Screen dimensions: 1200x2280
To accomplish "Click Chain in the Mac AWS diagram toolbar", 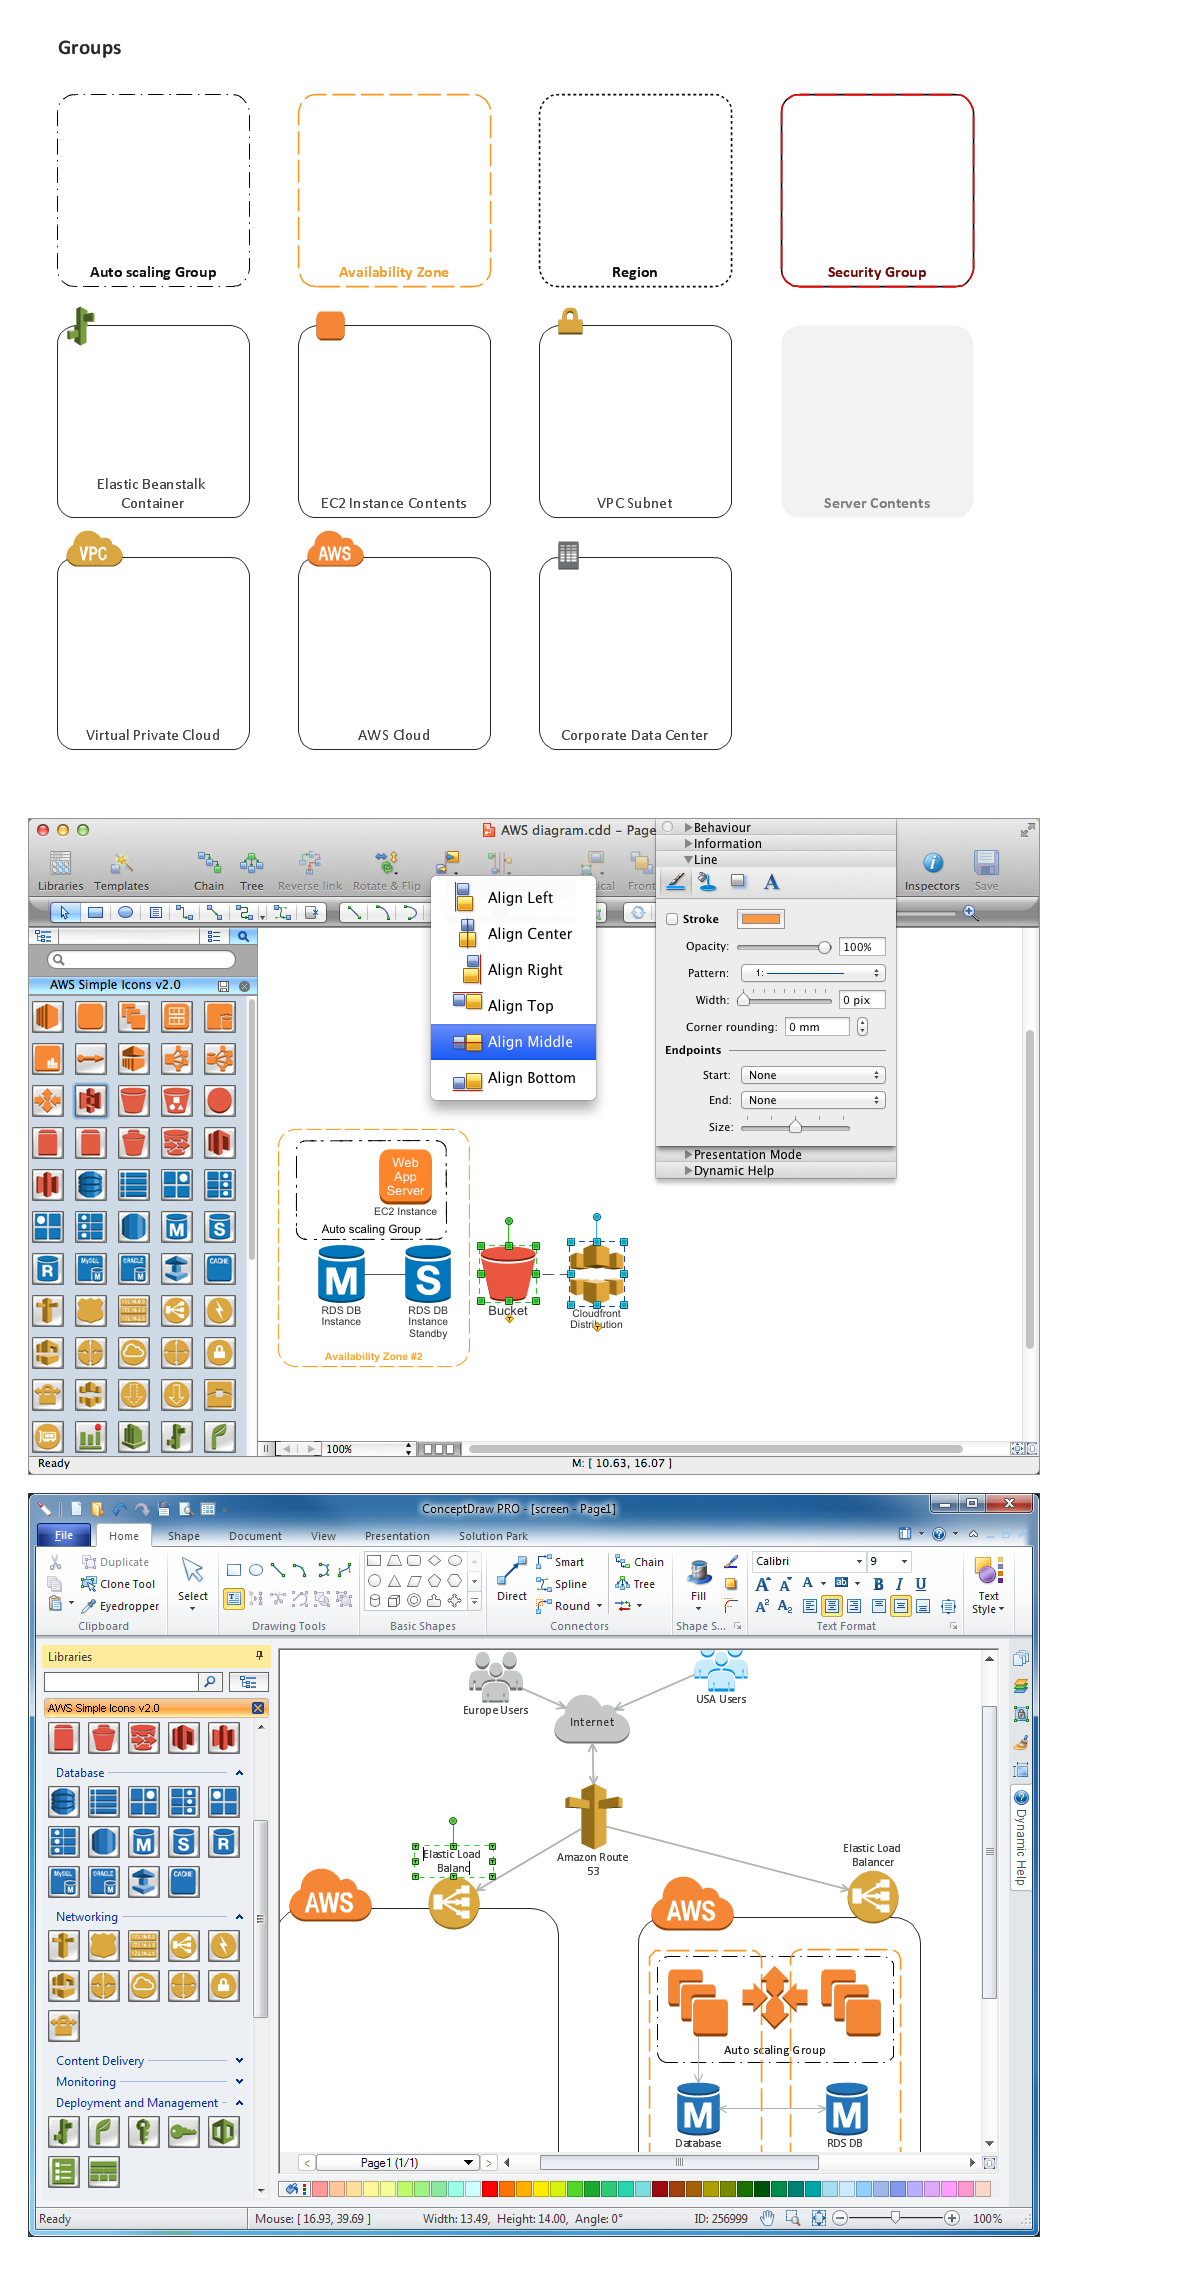I will pos(209,870).
